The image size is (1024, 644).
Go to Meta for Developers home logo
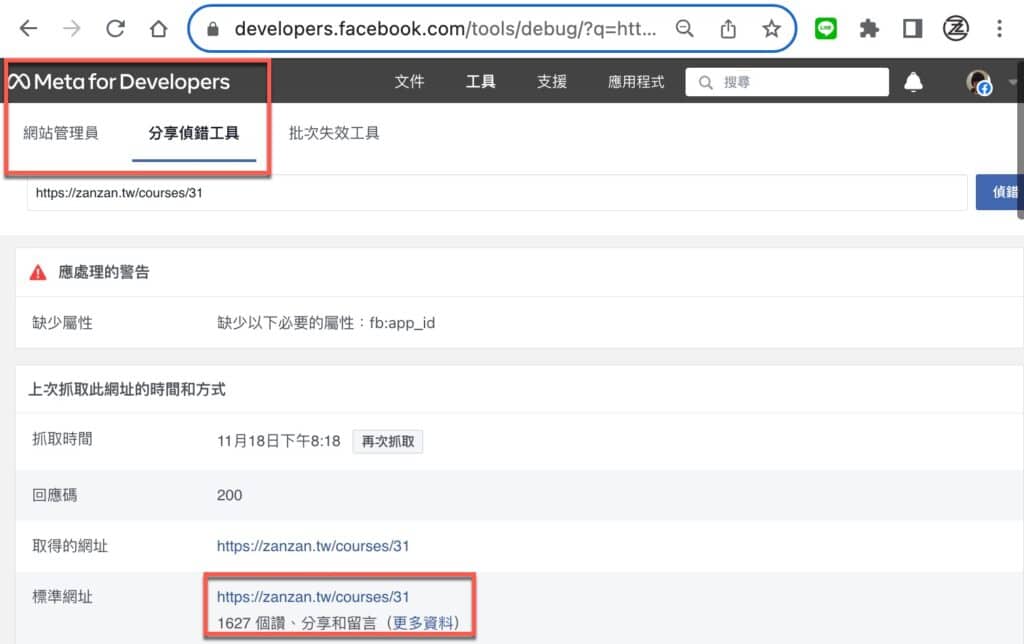point(120,82)
